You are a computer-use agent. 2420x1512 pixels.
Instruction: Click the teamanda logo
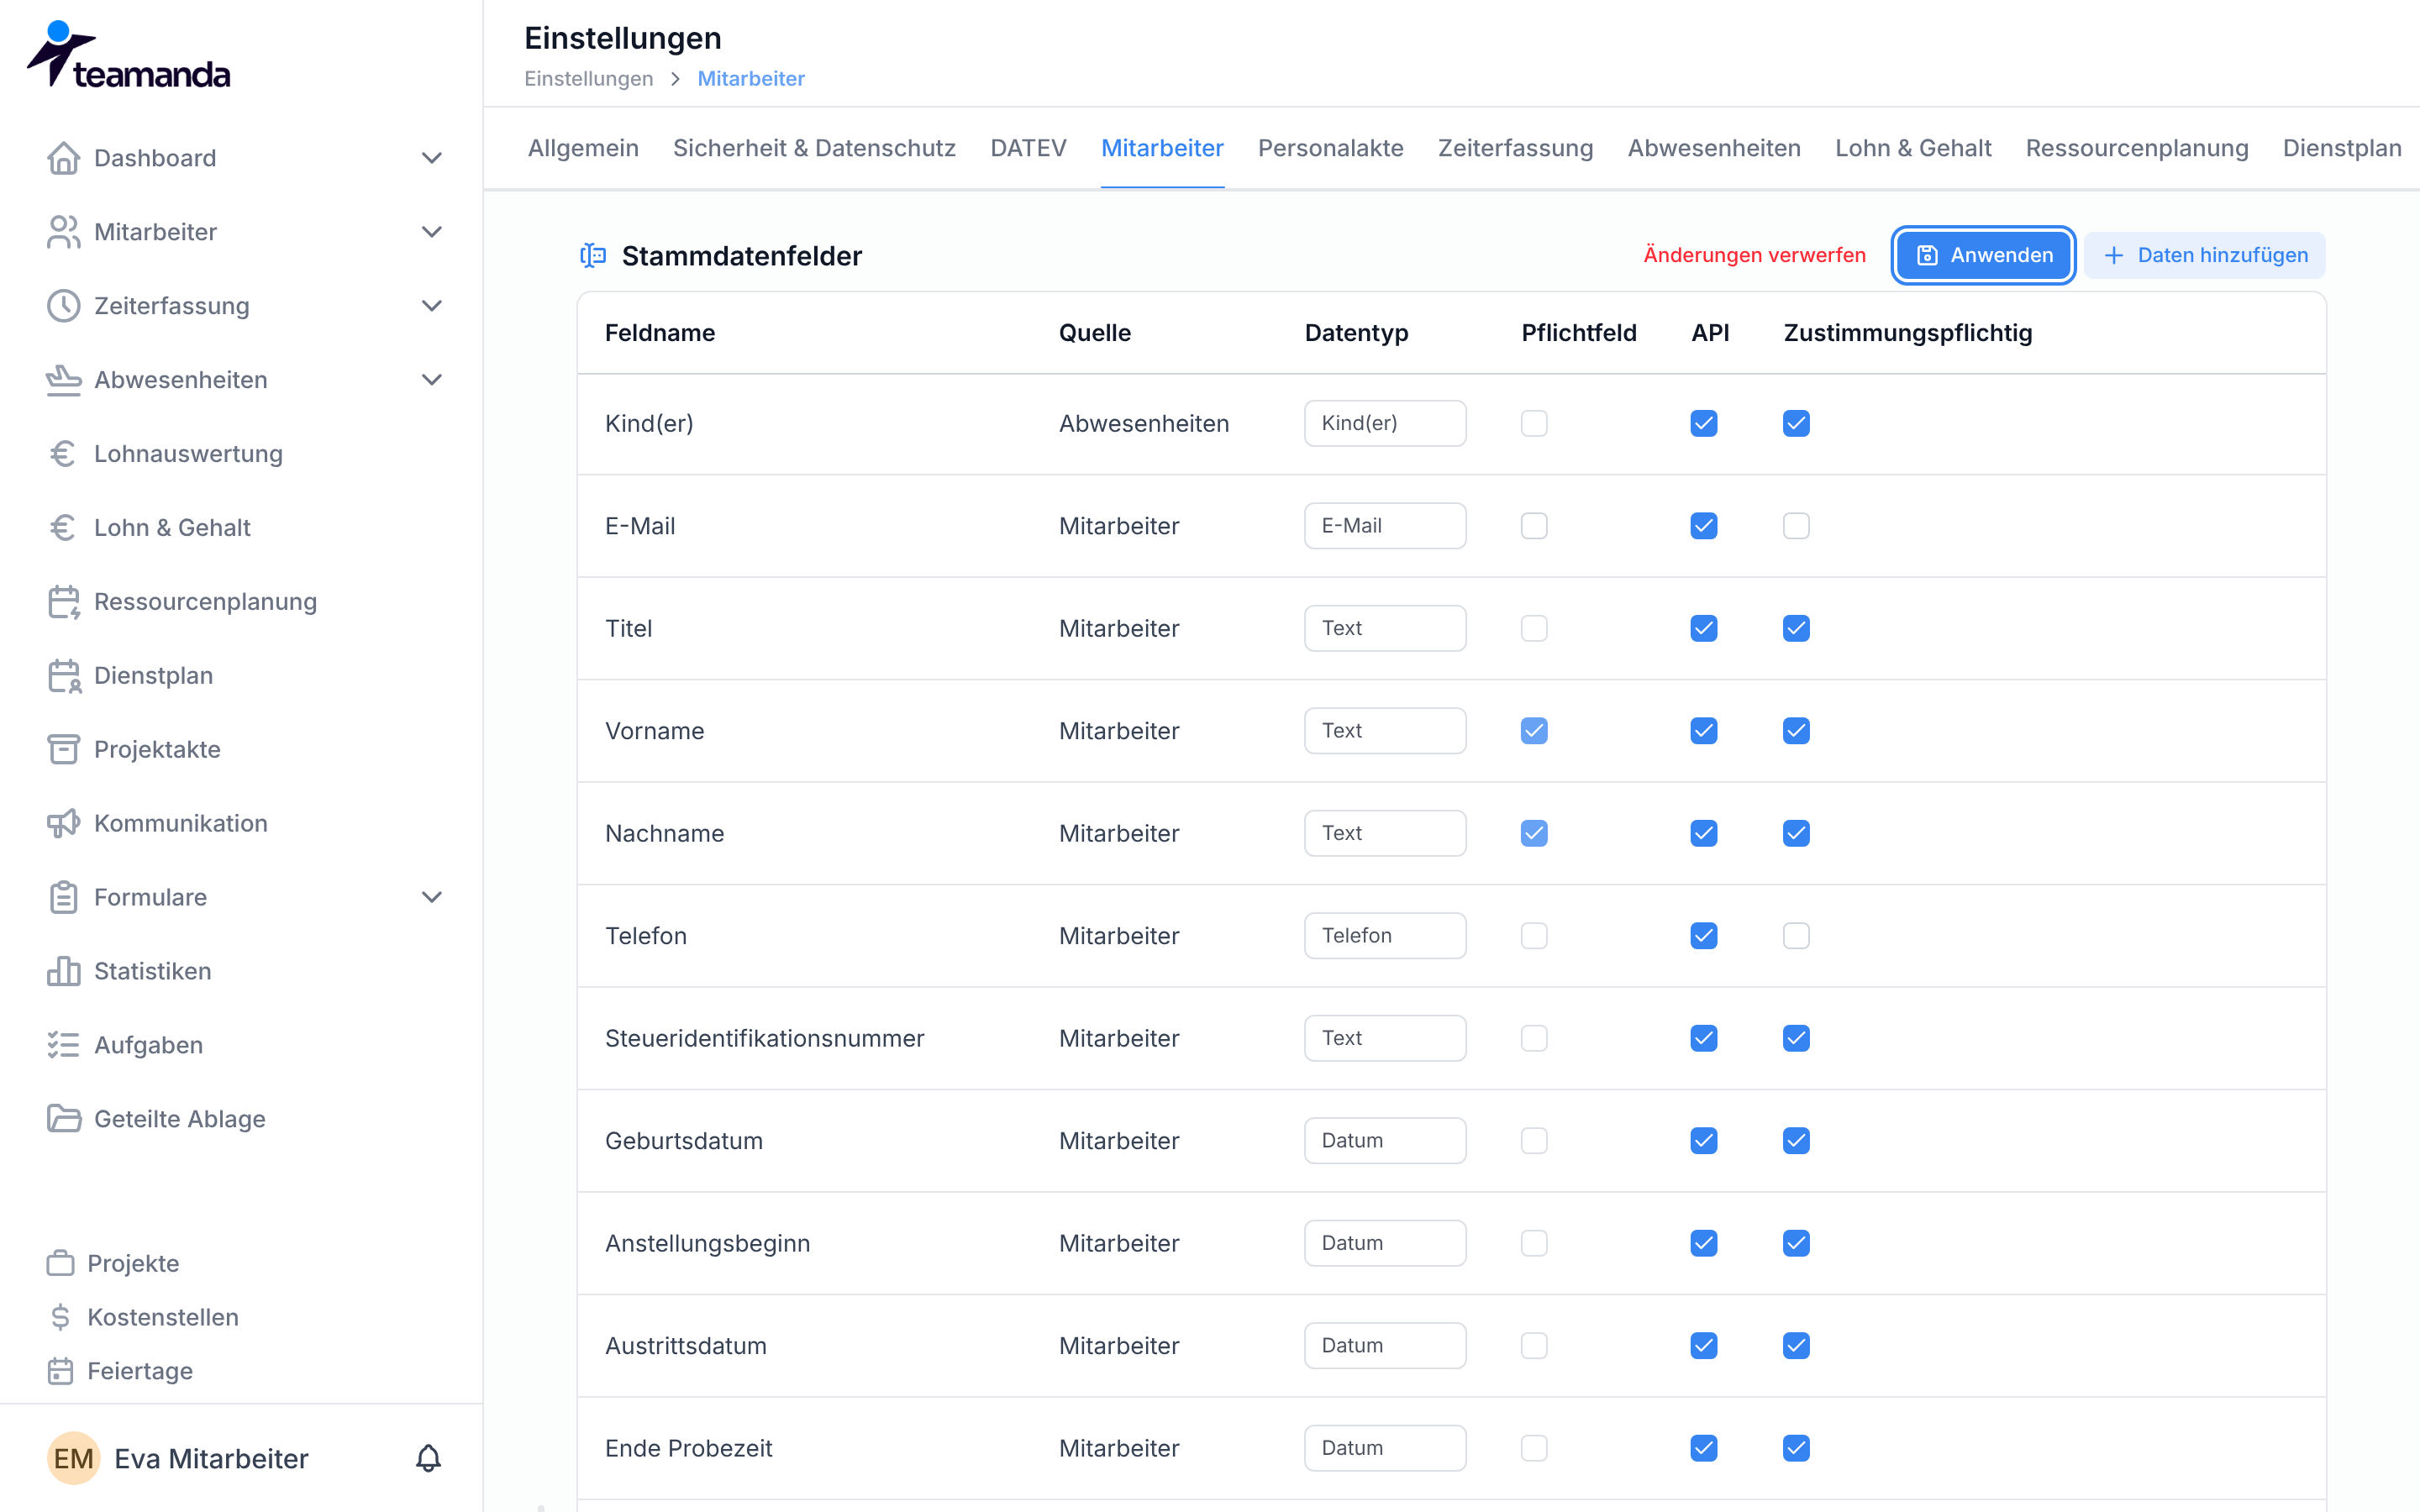pyautogui.click(x=128, y=56)
